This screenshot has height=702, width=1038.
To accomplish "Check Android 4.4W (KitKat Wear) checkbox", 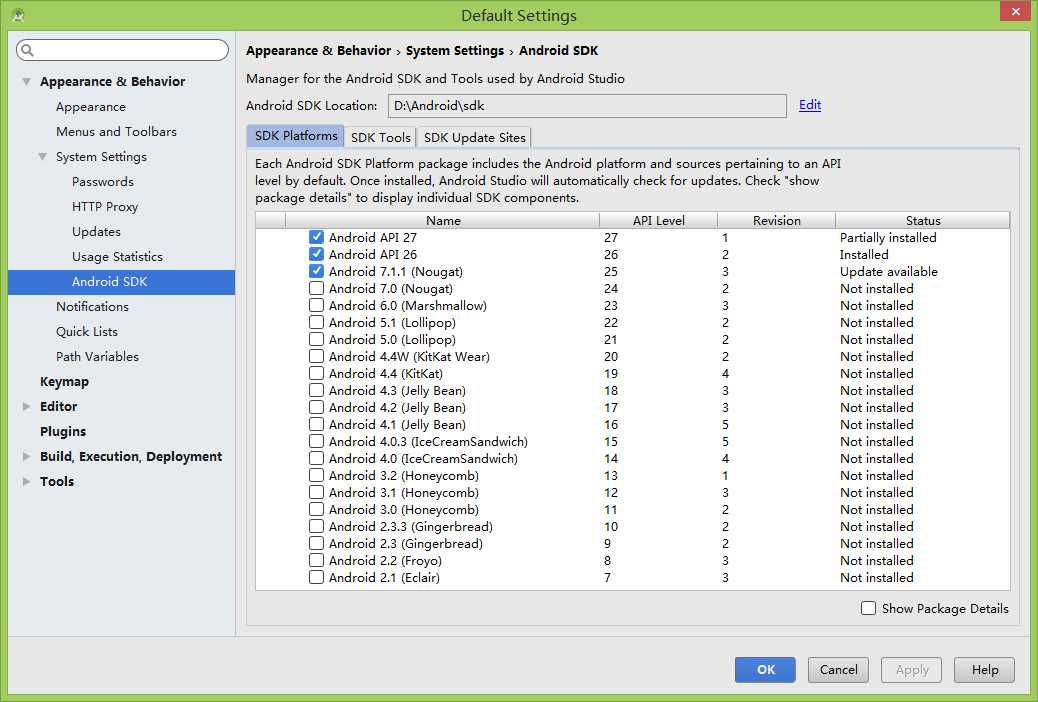I will pos(316,356).
